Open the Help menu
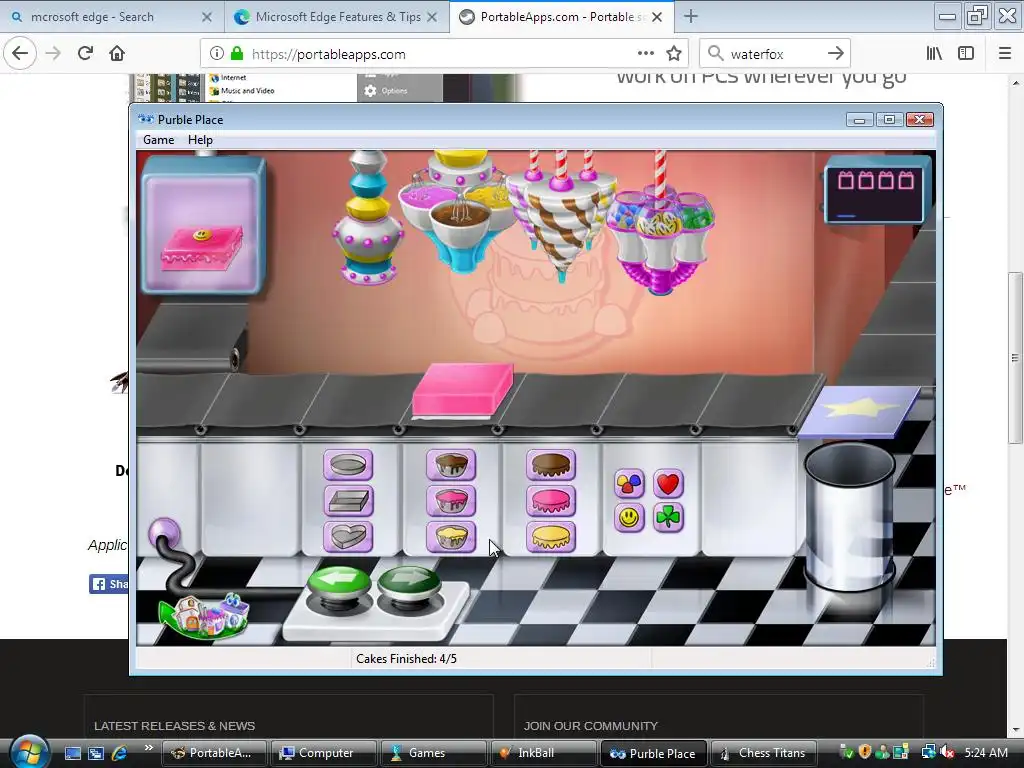Viewport: 1024px width, 768px height. pyautogui.click(x=200, y=140)
